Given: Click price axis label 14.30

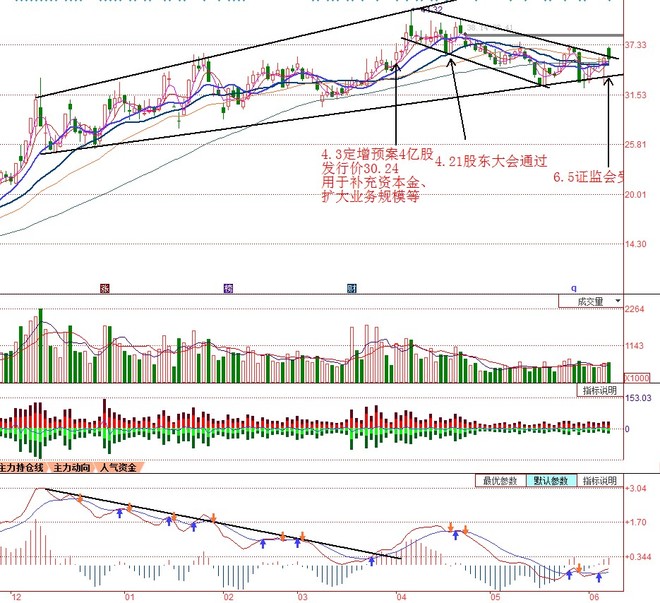Looking at the screenshot, I should tap(636, 244).
